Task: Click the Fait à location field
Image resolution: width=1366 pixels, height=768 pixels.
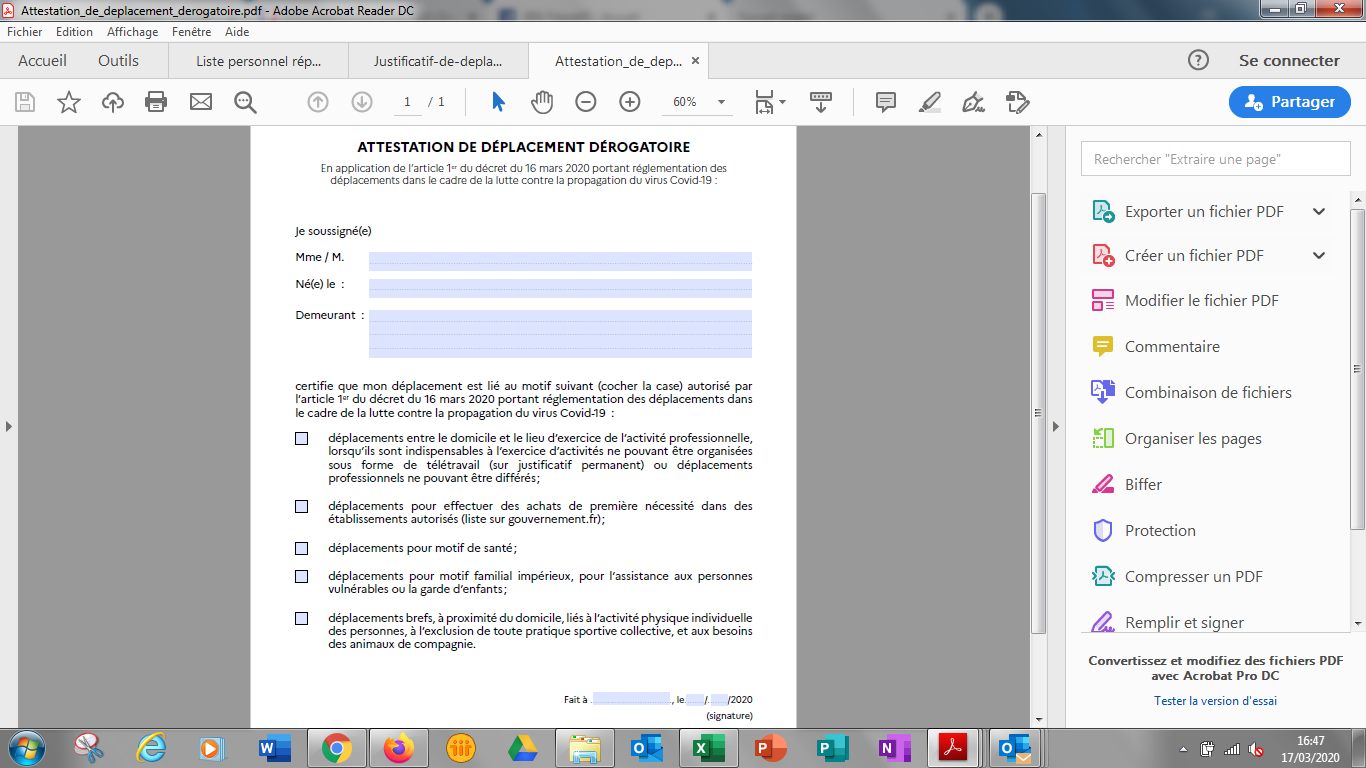Action: (x=630, y=699)
